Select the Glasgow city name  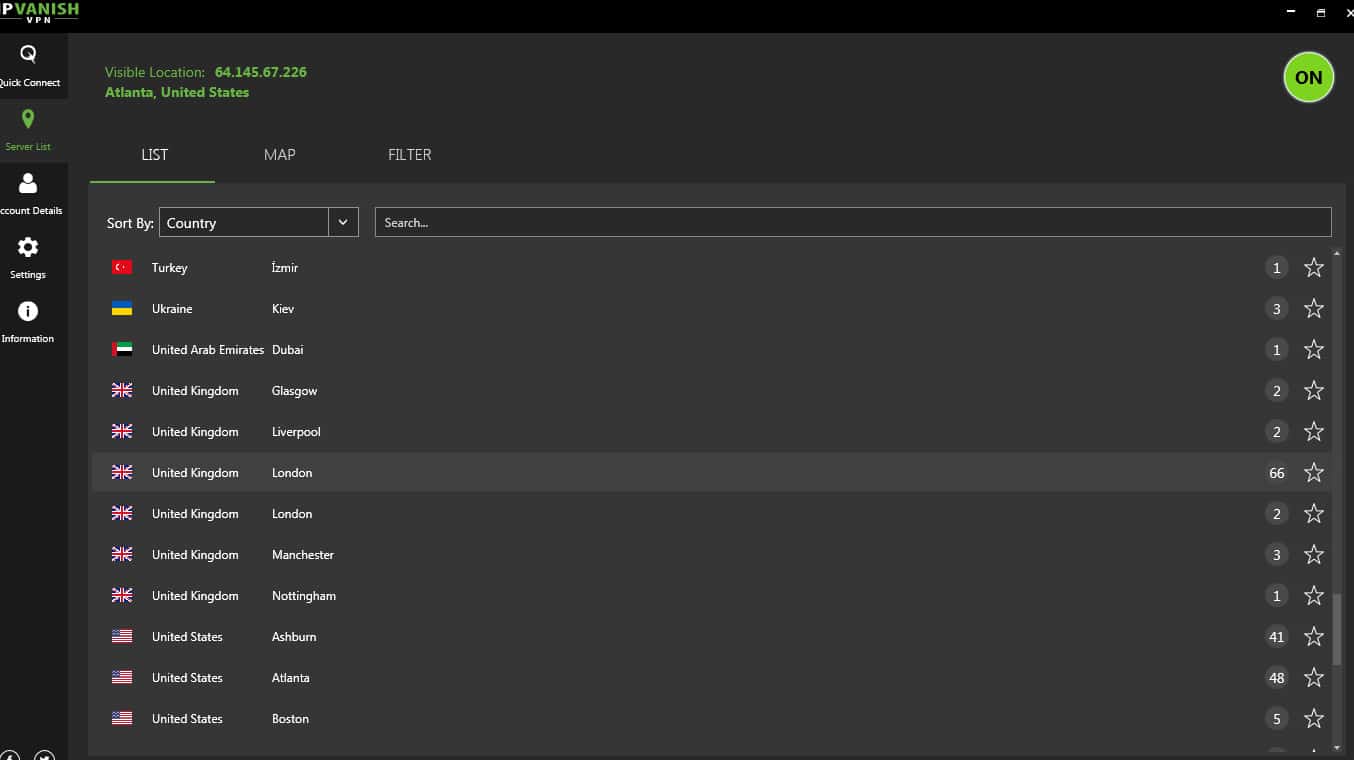[294, 390]
